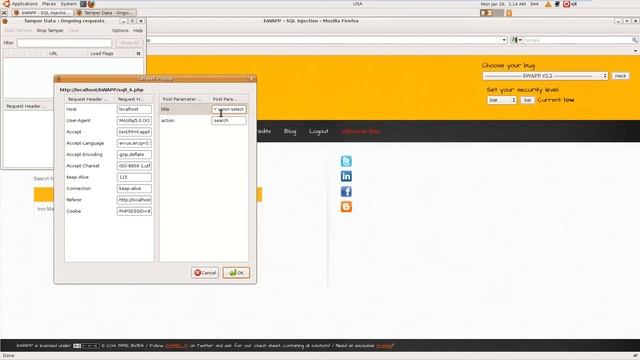Click USA keyboard indicator in top panel
640x360 pixels.
coord(358,4)
